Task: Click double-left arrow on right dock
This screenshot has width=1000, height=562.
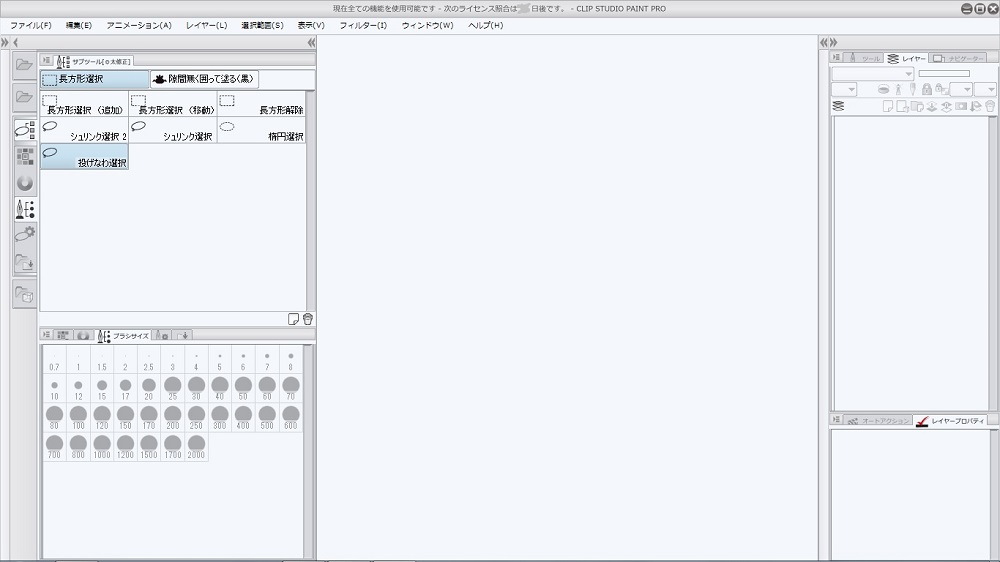Action: [823, 43]
